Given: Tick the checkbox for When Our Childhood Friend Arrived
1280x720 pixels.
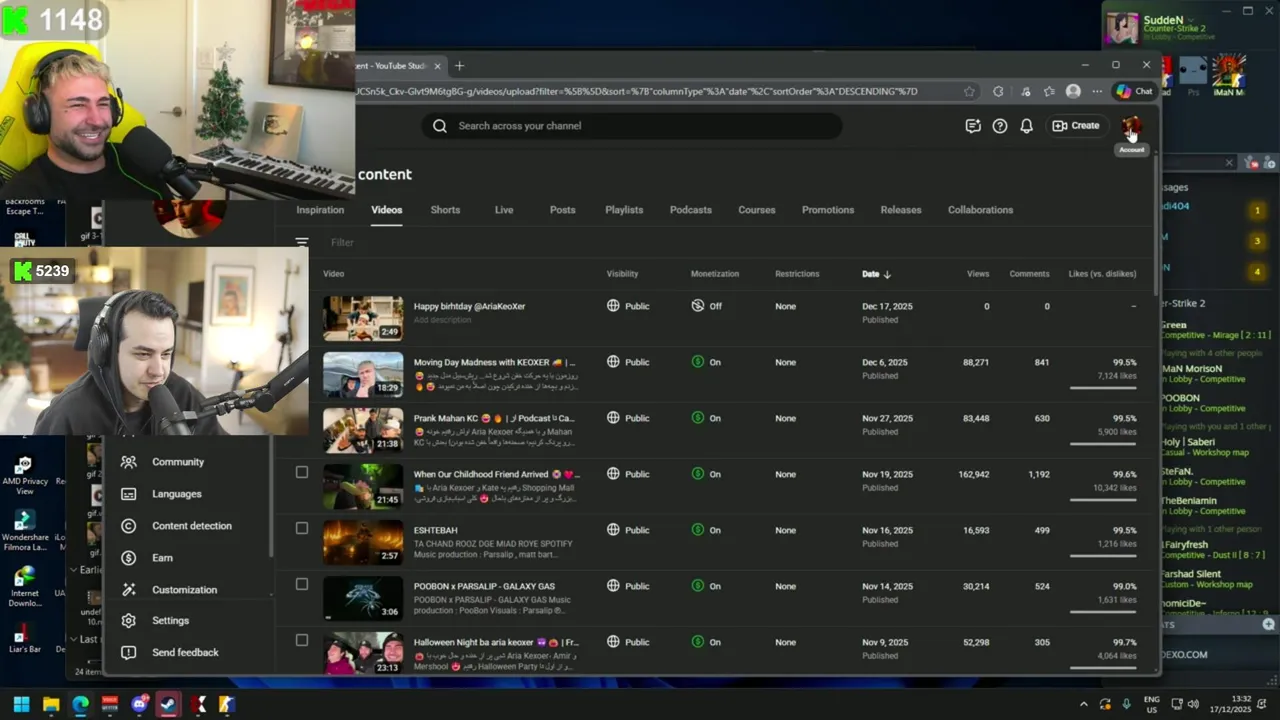Looking at the screenshot, I should click(302, 472).
